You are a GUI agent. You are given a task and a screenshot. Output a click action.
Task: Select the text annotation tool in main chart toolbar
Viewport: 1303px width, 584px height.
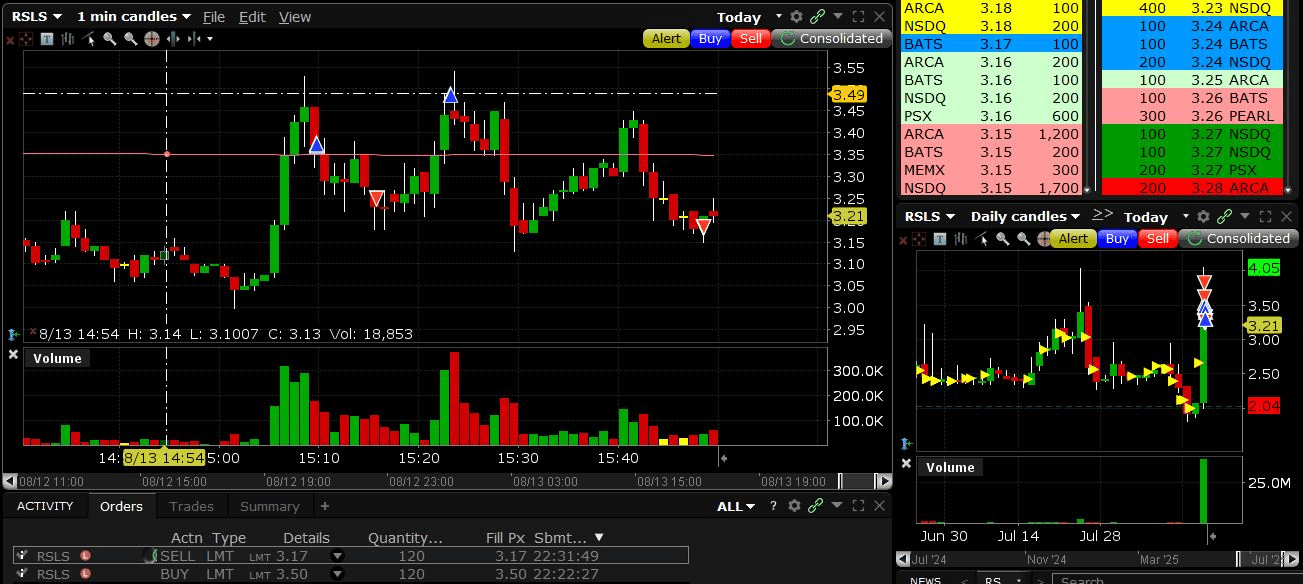(47, 39)
